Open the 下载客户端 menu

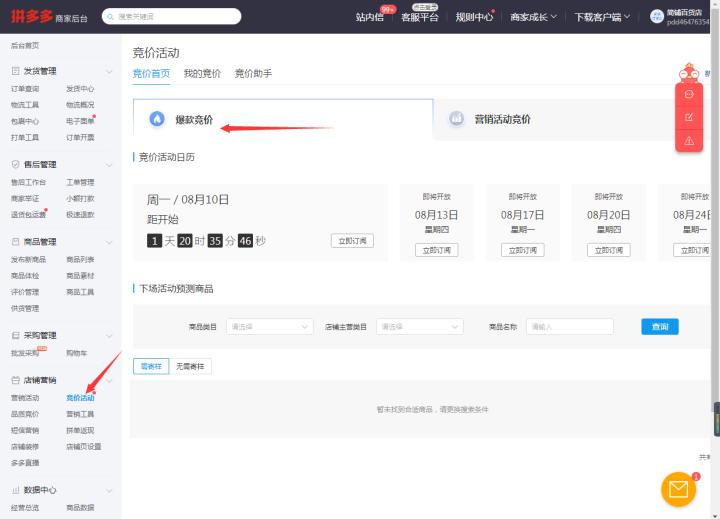pos(602,17)
